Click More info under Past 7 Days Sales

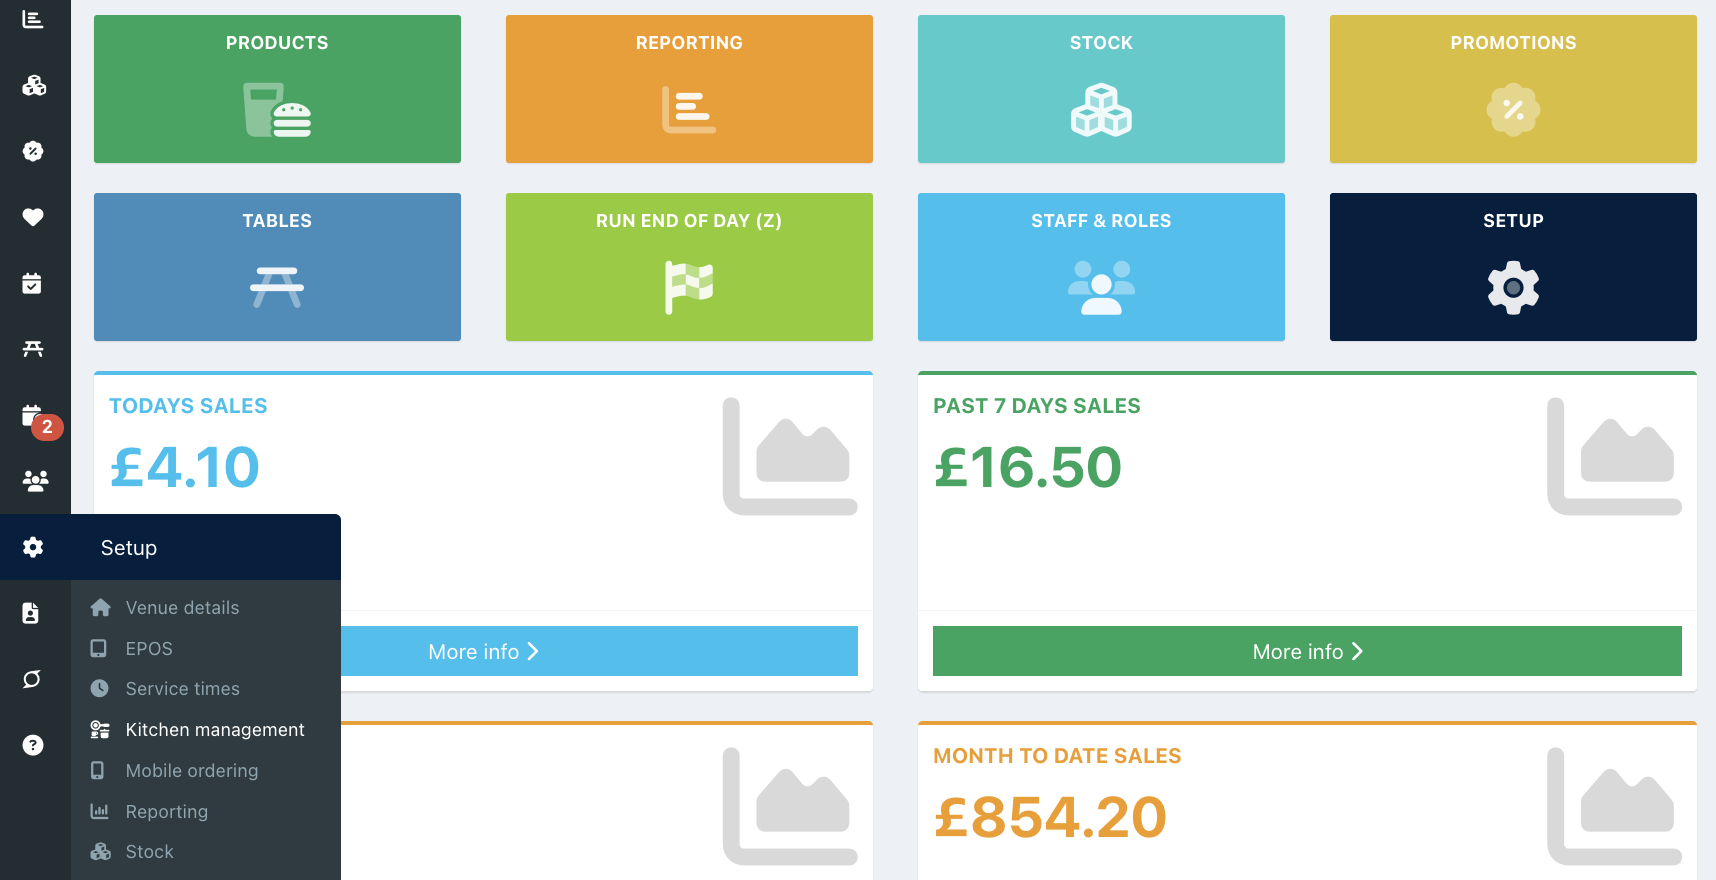[1306, 651]
